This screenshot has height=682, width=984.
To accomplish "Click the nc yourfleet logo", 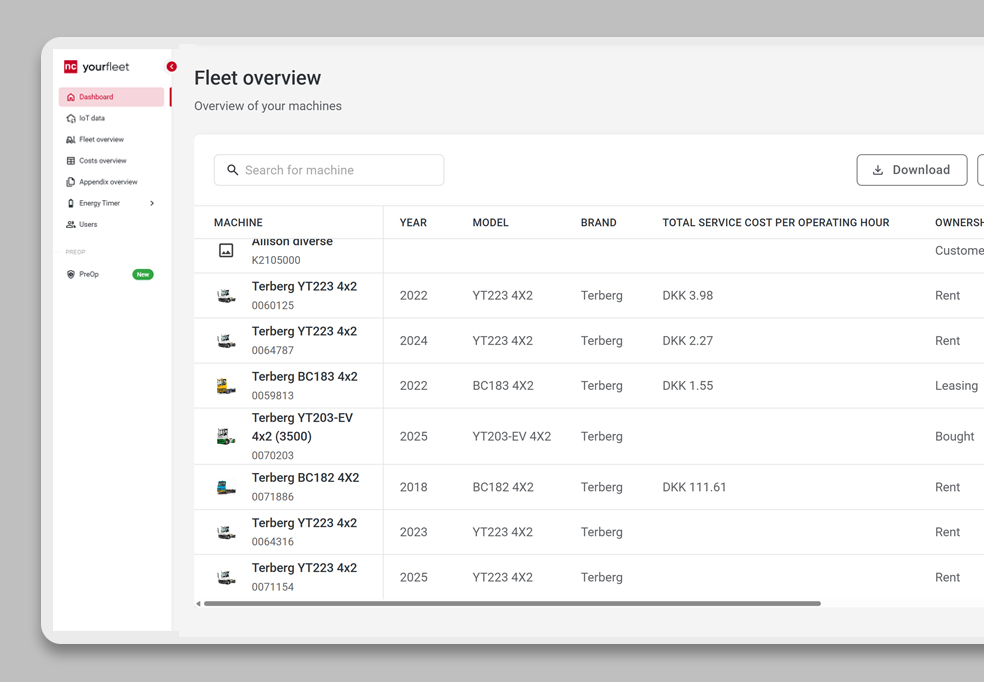I will pyautogui.click(x=97, y=67).
